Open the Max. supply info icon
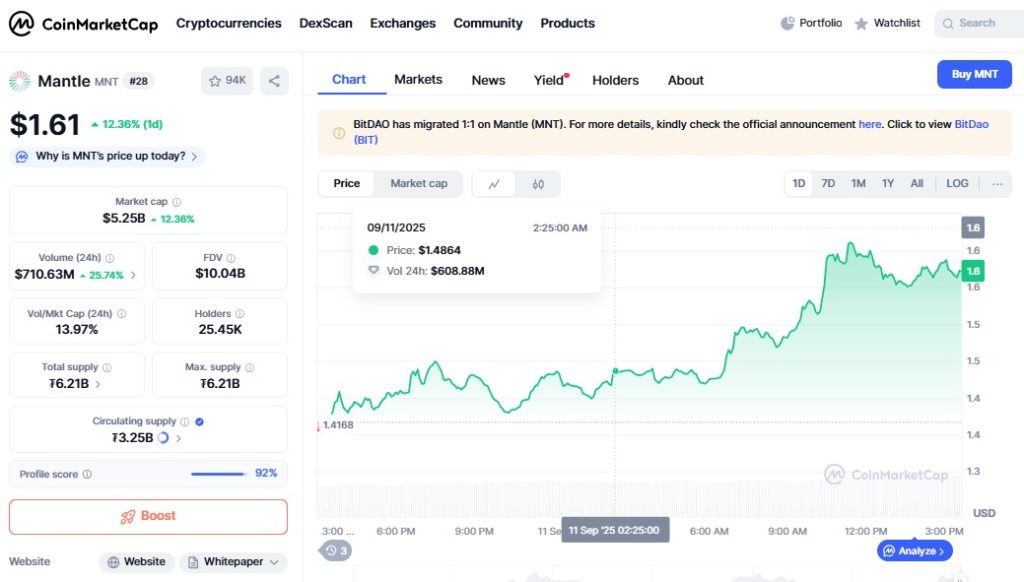The height and width of the screenshot is (582, 1024). (249, 367)
